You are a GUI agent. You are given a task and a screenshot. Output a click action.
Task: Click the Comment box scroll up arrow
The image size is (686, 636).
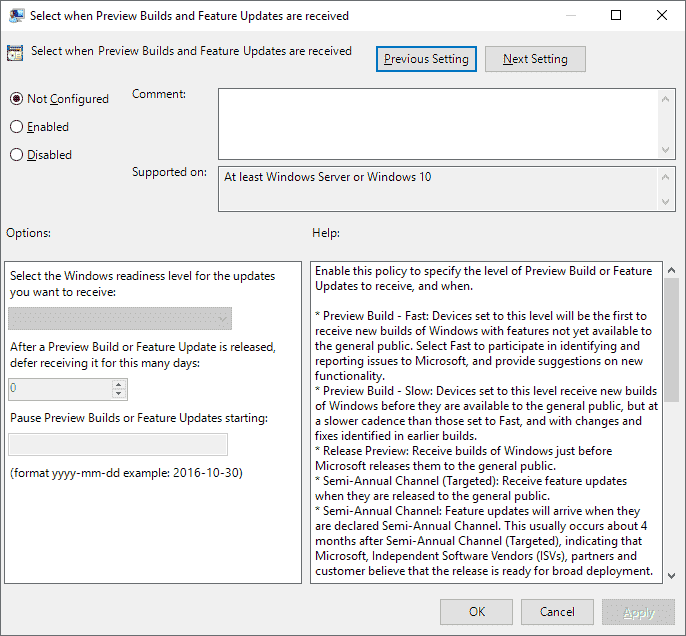point(665,99)
